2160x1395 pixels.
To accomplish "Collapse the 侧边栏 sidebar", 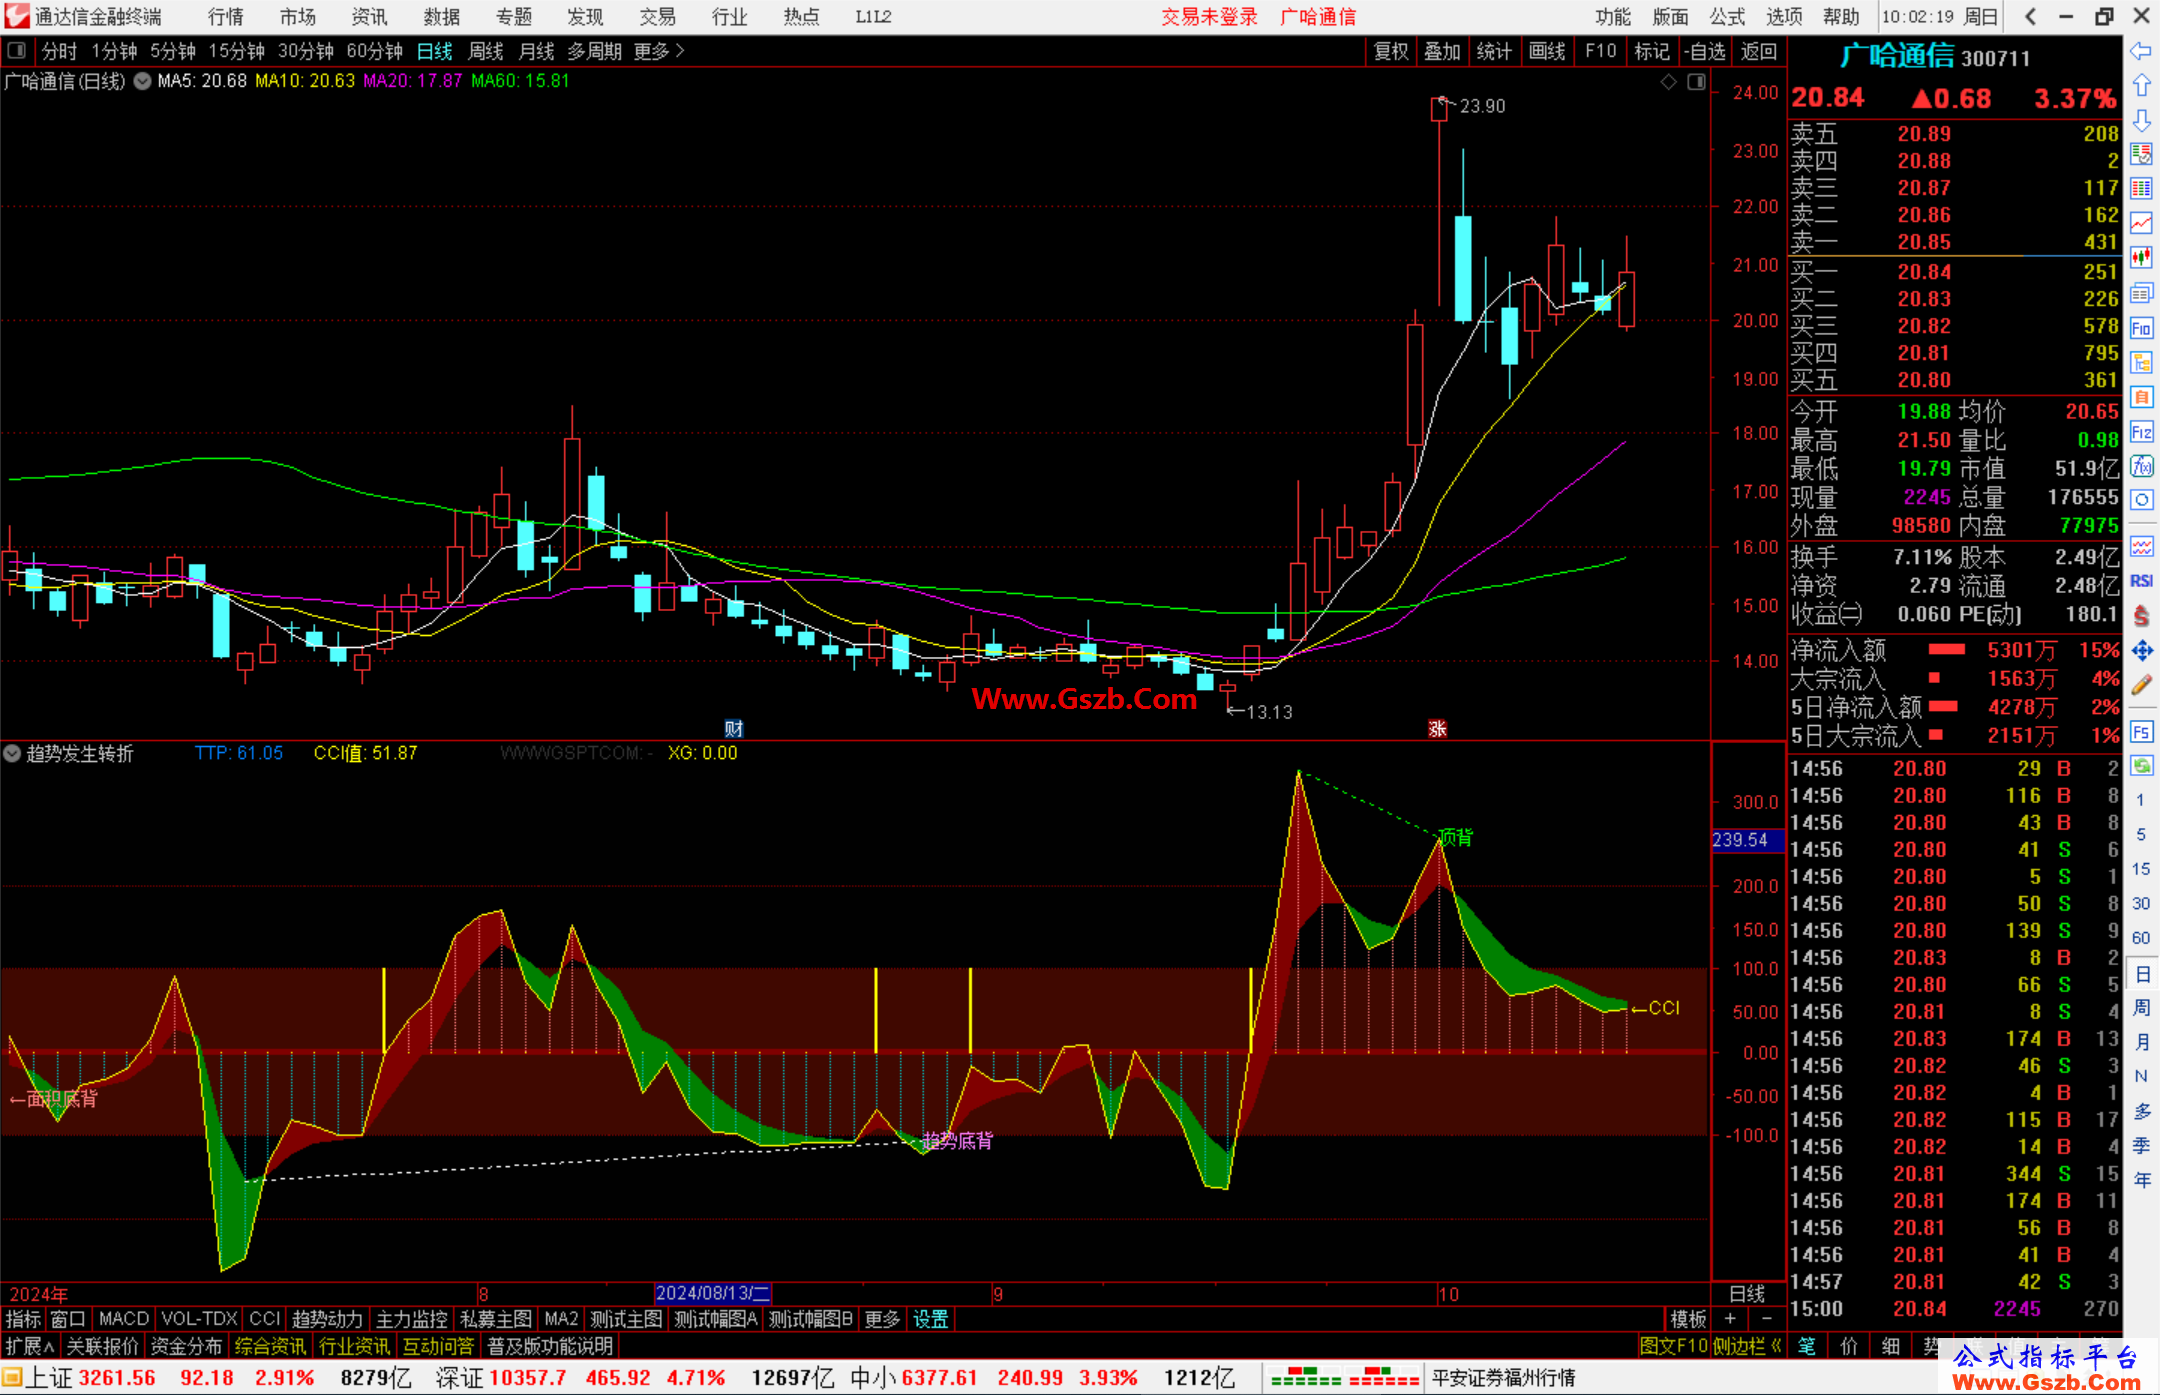I will pos(1747,1346).
